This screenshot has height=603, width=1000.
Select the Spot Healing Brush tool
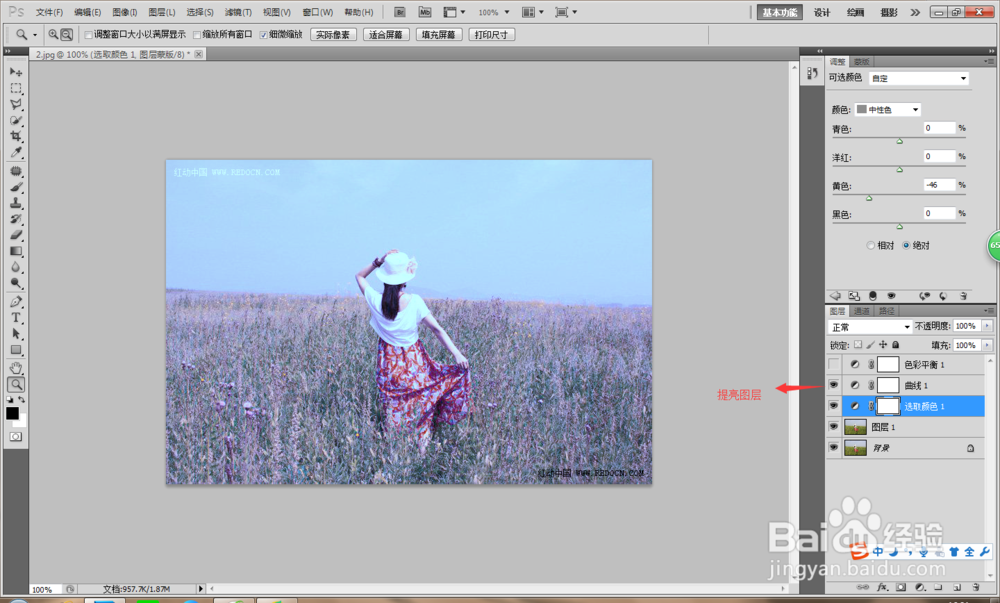coord(16,171)
